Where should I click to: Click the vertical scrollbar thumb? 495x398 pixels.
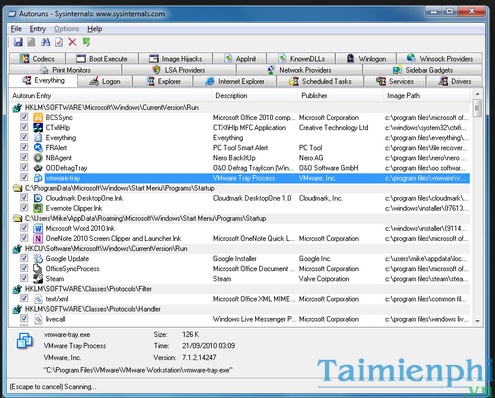tap(477, 108)
